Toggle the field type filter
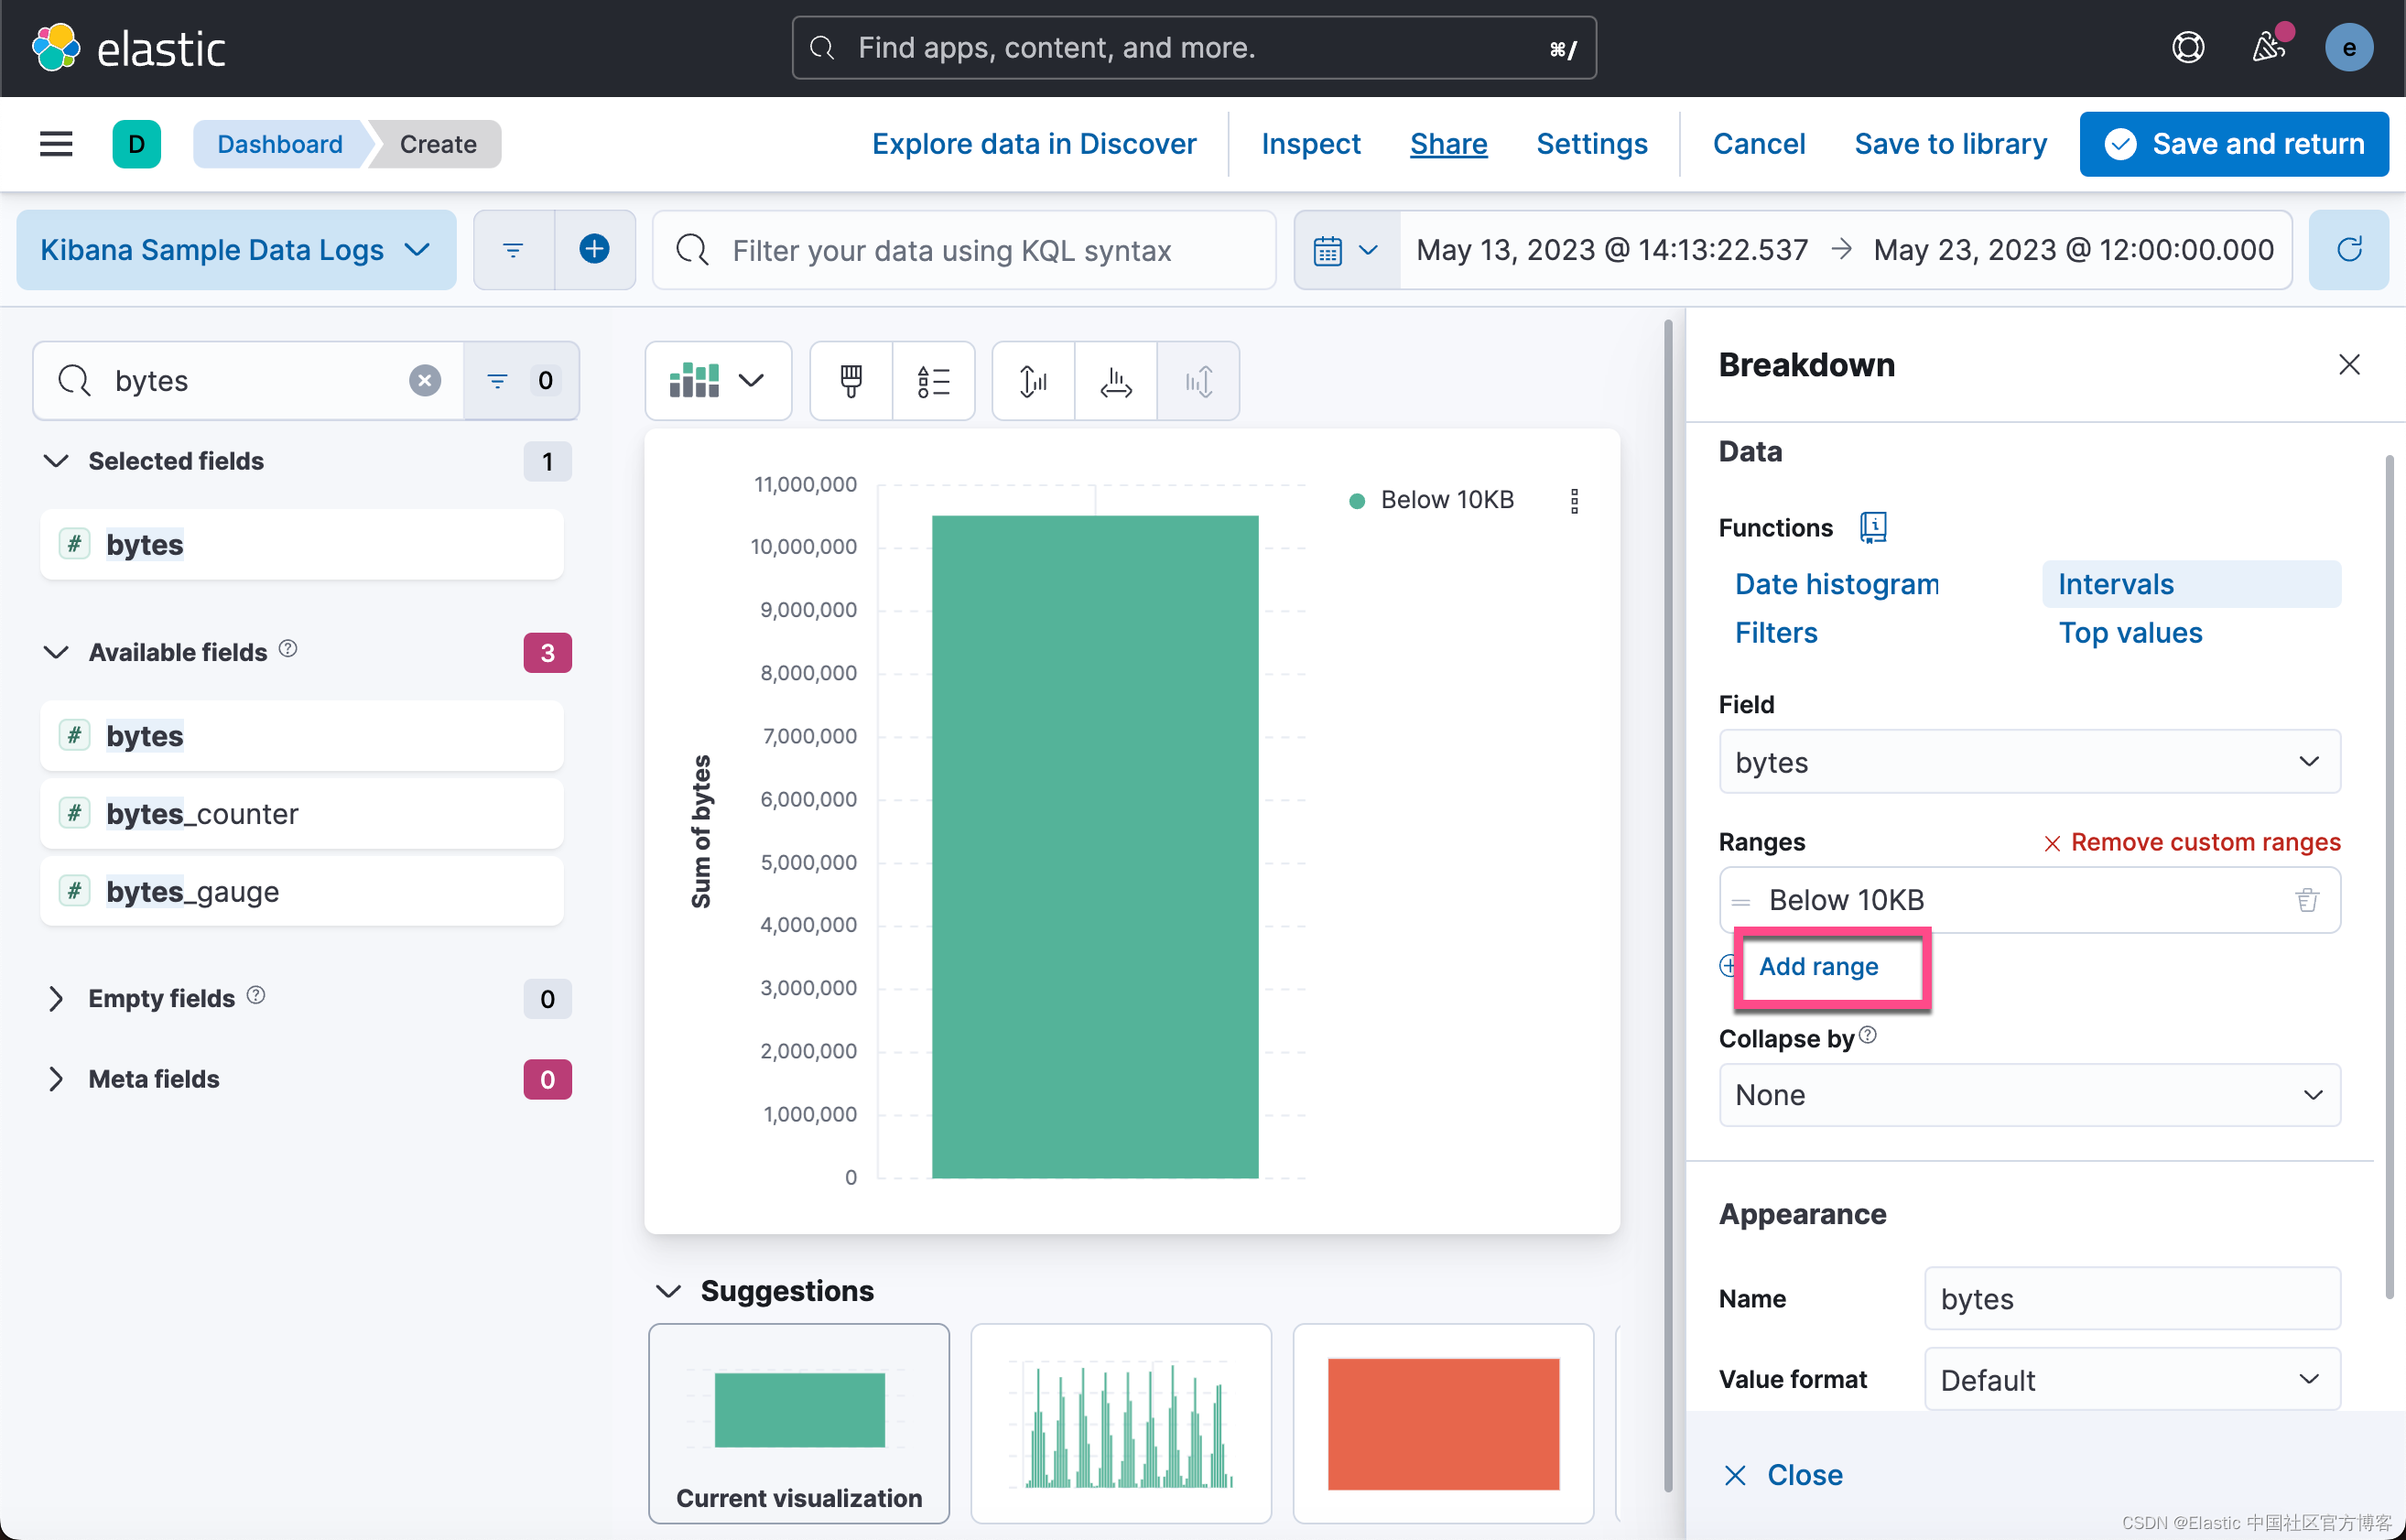 click(x=520, y=380)
